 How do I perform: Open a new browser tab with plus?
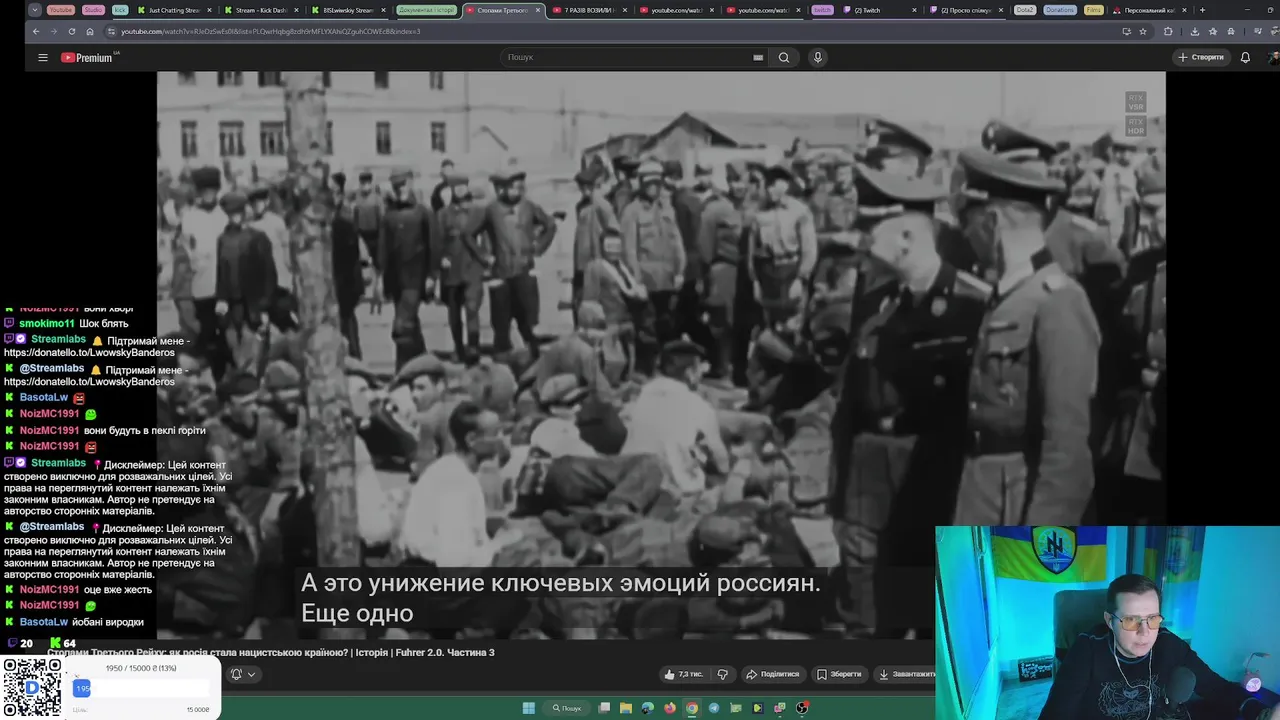tap(1202, 10)
